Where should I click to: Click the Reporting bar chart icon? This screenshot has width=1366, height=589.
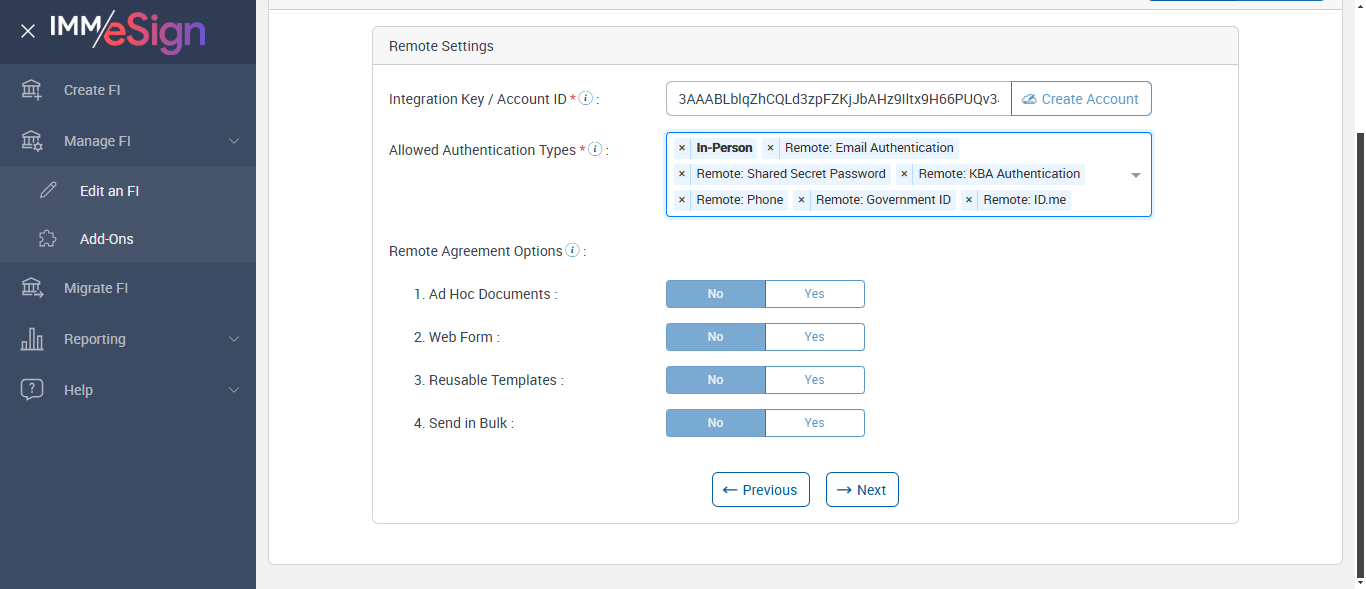pos(32,339)
